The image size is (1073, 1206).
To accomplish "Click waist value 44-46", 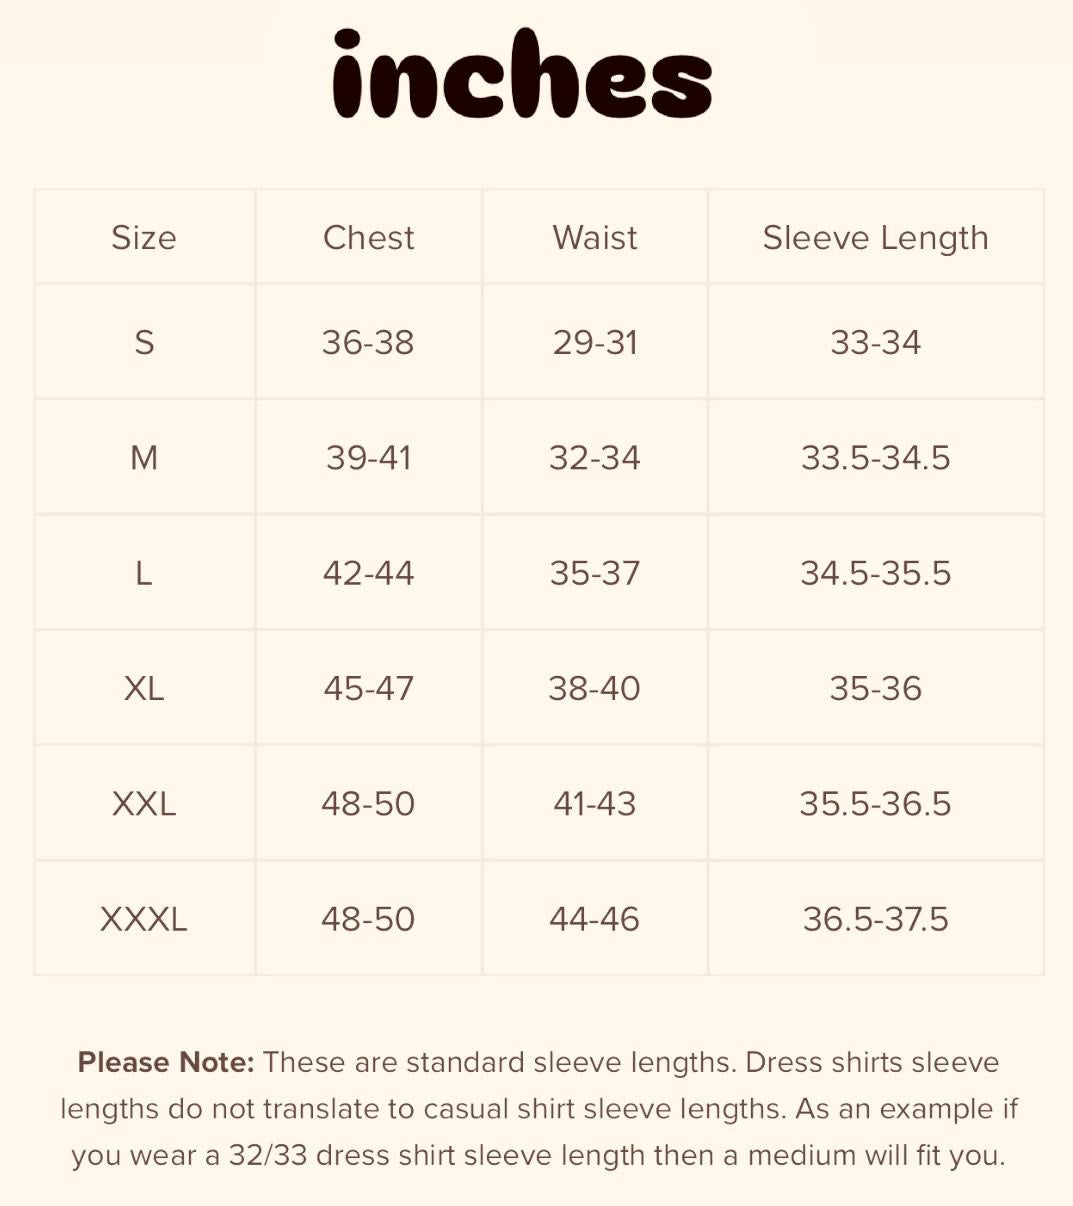I will pyautogui.click(x=595, y=919).
